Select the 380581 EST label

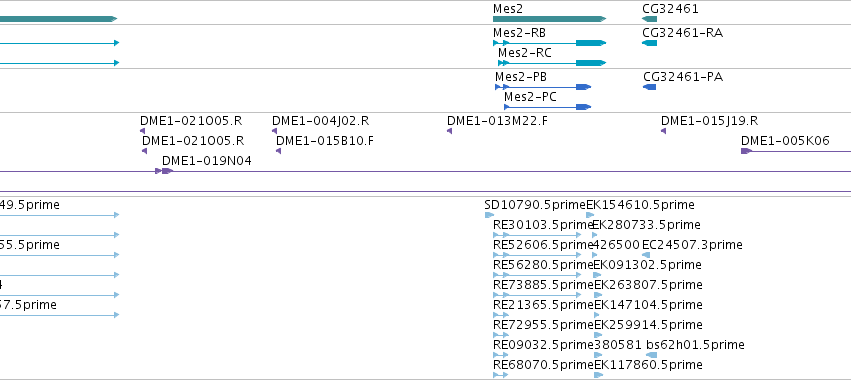coord(617,345)
